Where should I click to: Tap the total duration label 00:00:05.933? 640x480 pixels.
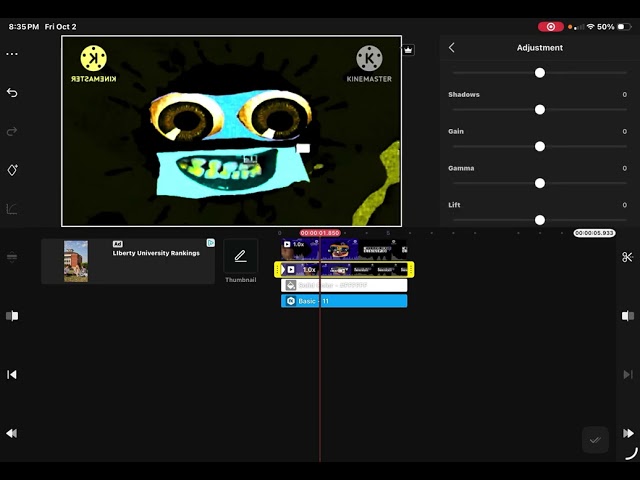(594, 233)
